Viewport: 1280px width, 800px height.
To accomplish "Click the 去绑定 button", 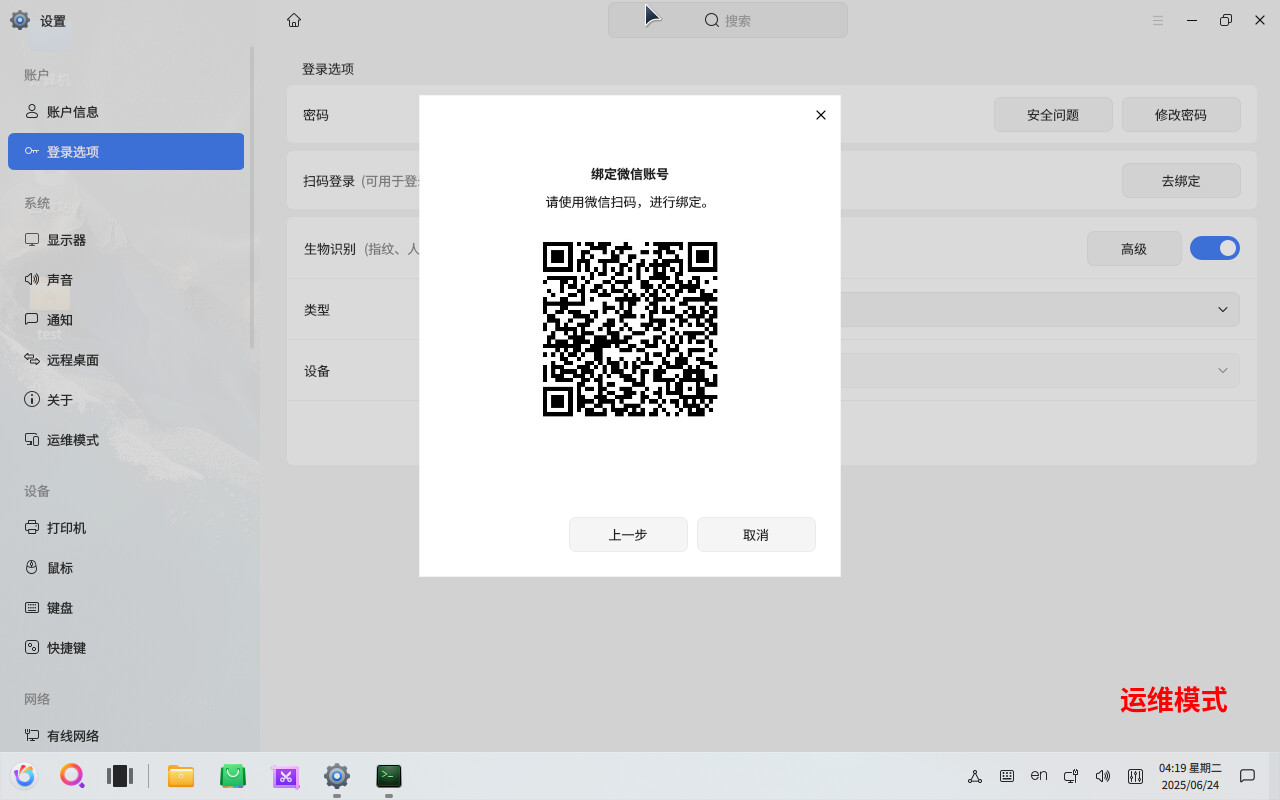I will [x=1181, y=181].
